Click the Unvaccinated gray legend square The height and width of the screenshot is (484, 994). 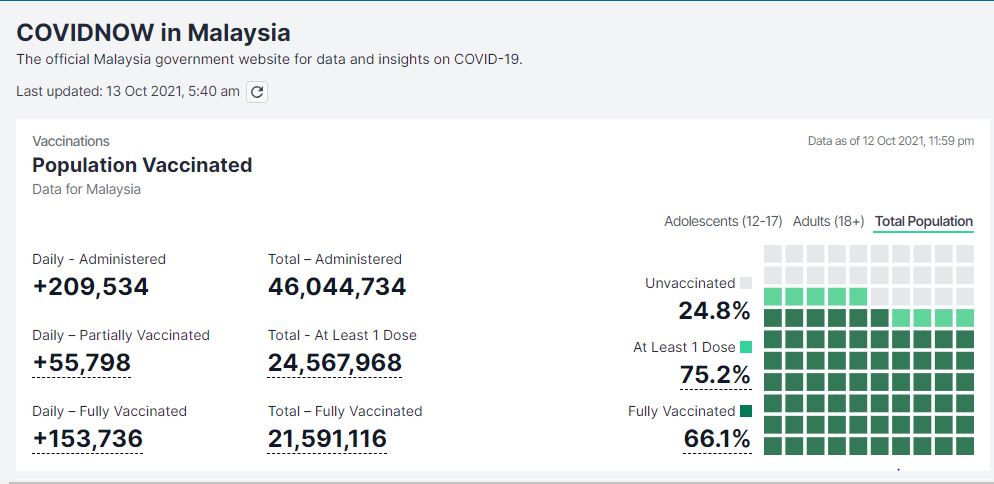(746, 284)
